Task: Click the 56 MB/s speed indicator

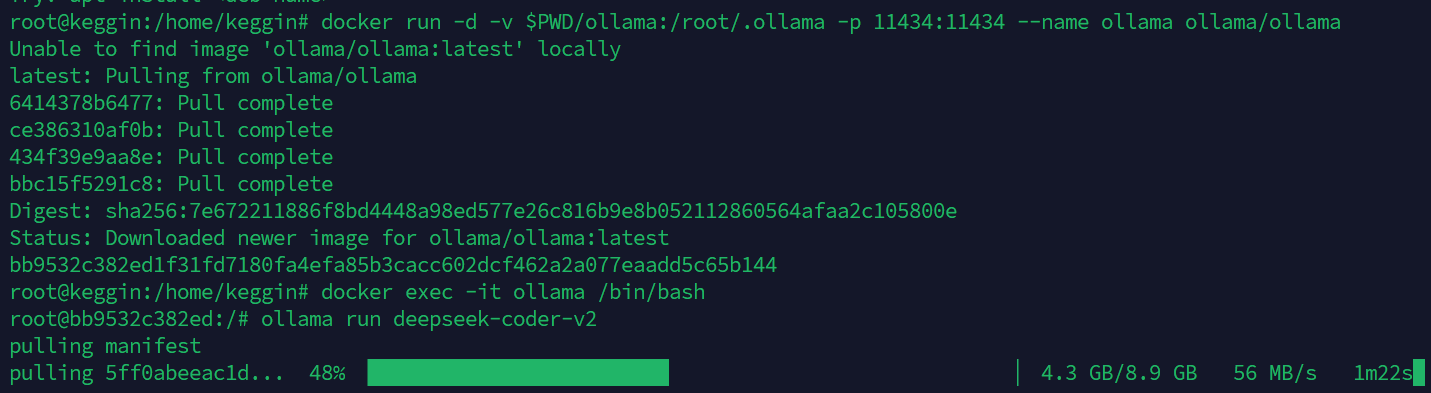Action: coord(1275,374)
